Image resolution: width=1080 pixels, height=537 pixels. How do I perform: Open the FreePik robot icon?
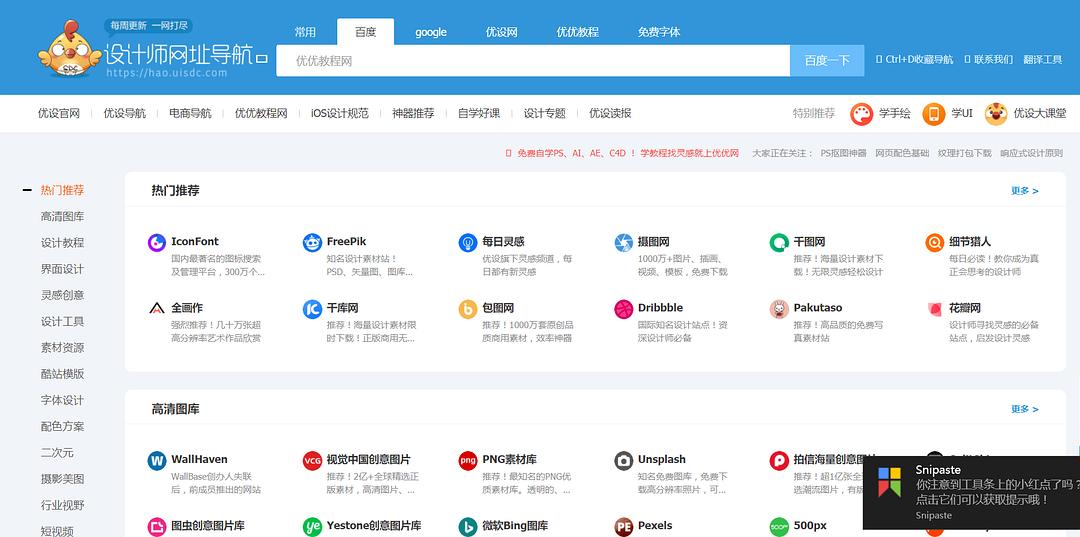pyautogui.click(x=312, y=242)
